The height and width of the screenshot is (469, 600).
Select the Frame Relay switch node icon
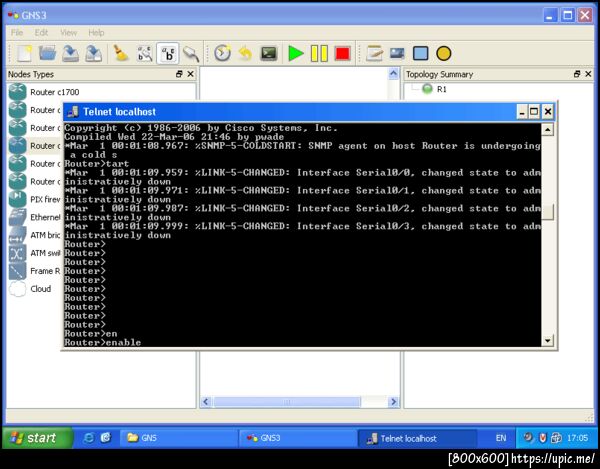pos(18,271)
